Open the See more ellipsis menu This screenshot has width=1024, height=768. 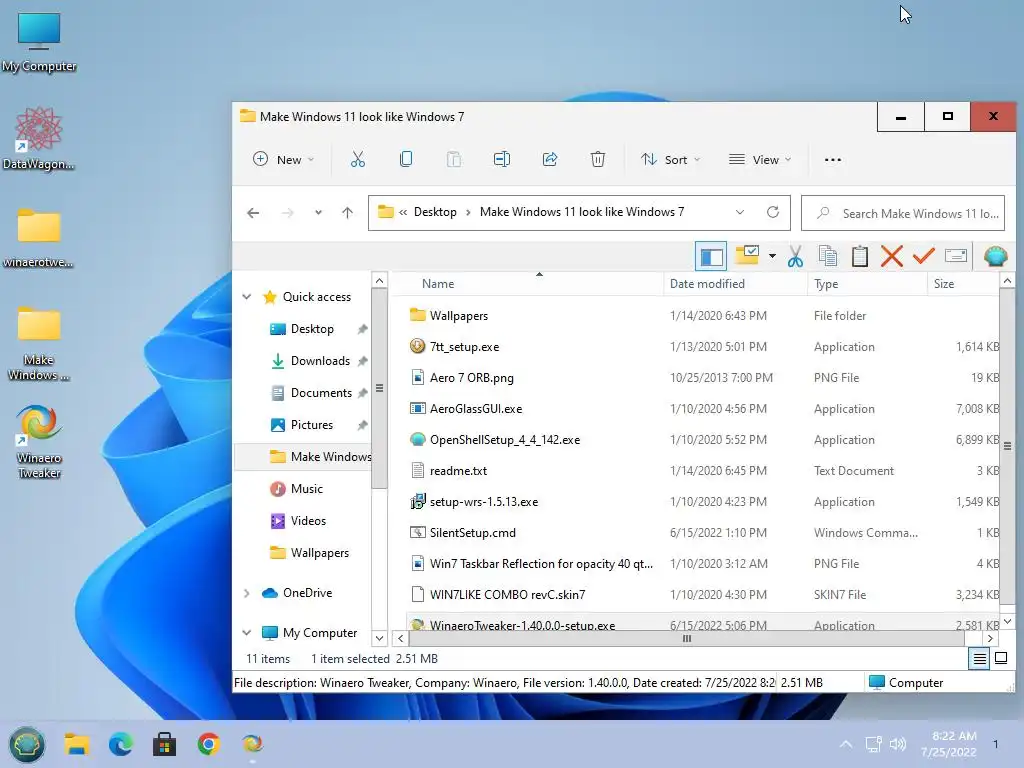coord(833,160)
